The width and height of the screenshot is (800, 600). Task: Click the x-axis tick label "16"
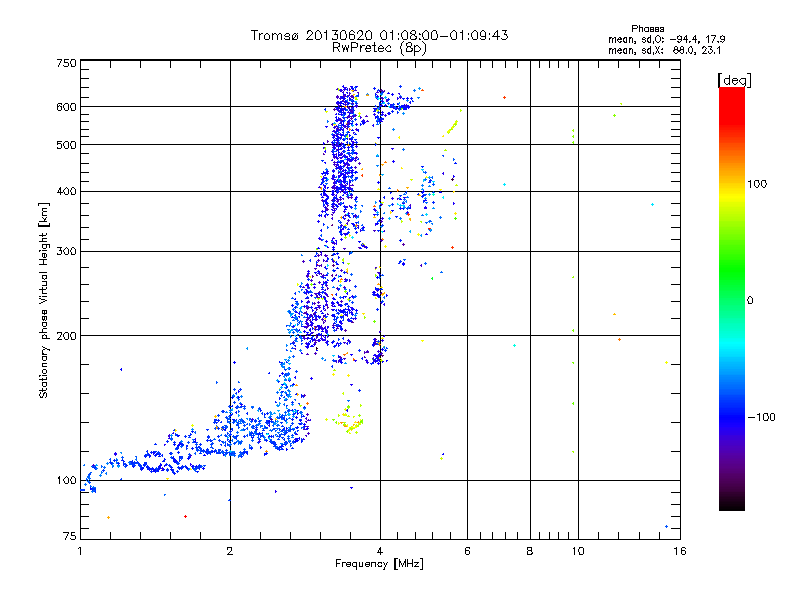680,551
